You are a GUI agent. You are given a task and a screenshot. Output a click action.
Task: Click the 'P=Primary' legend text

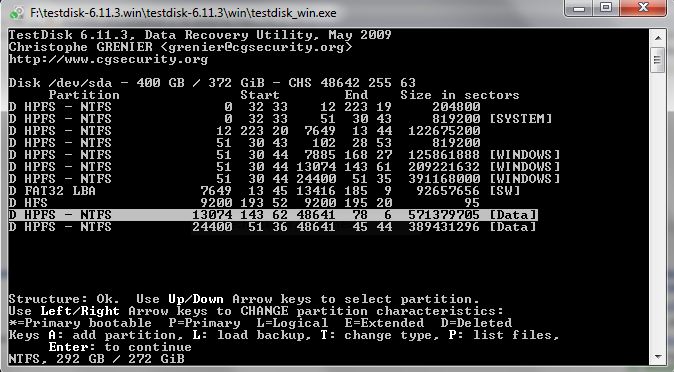click(205, 323)
